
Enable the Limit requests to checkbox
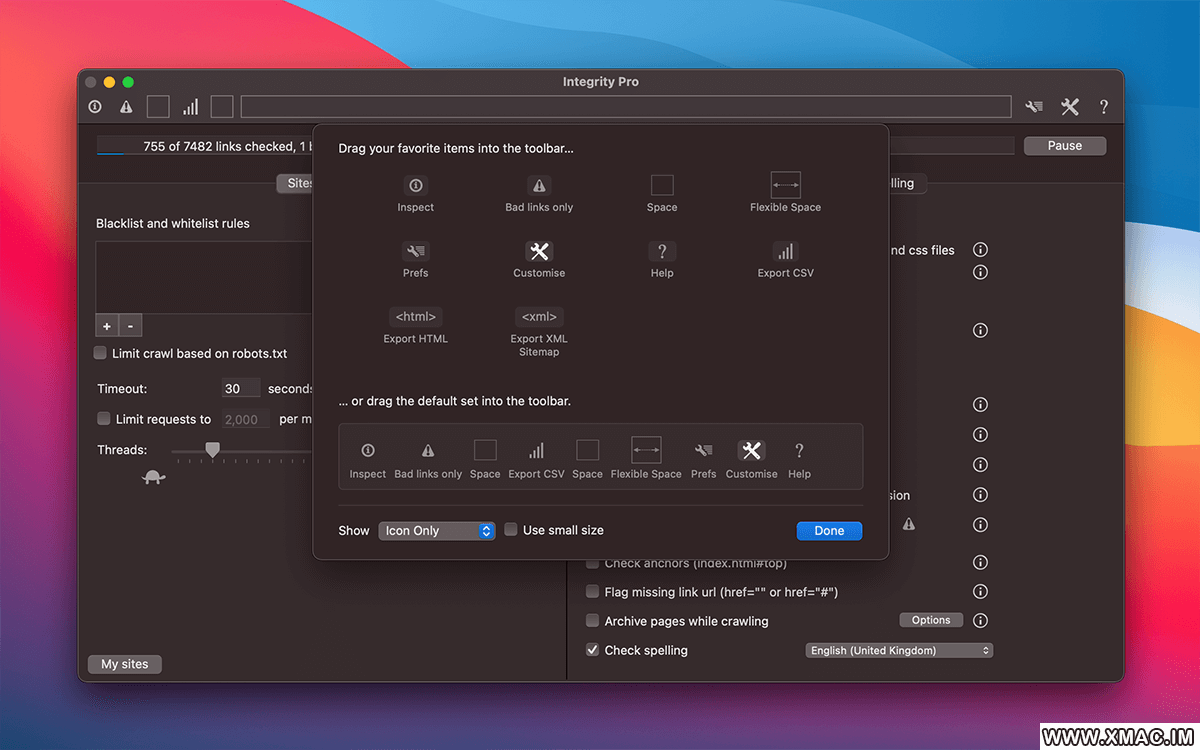(x=103, y=419)
